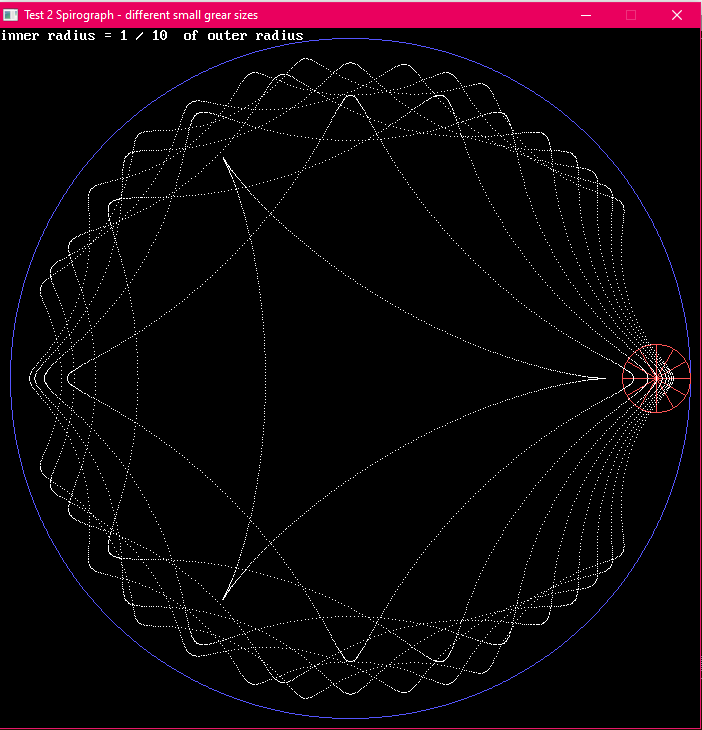Click the red inner gear circle
Viewport: 702px width, 730px height.
(656, 379)
